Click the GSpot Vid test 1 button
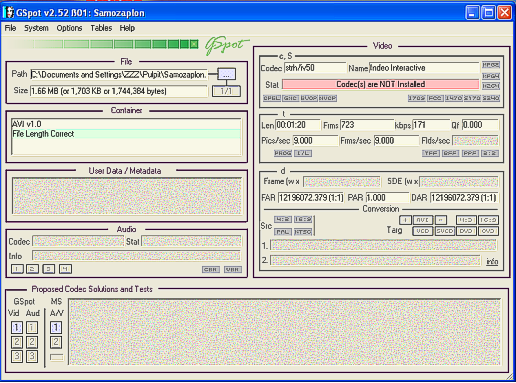 click(x=17, y=328)
